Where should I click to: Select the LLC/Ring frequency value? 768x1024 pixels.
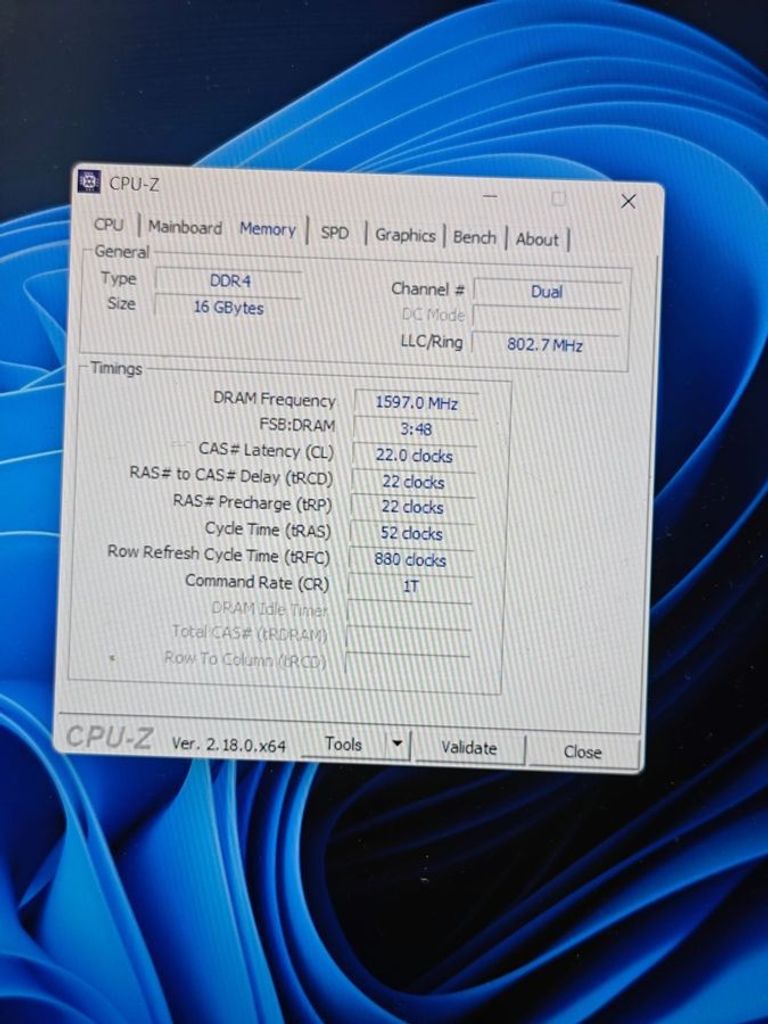pyautogui.click(x=546, y=345)
